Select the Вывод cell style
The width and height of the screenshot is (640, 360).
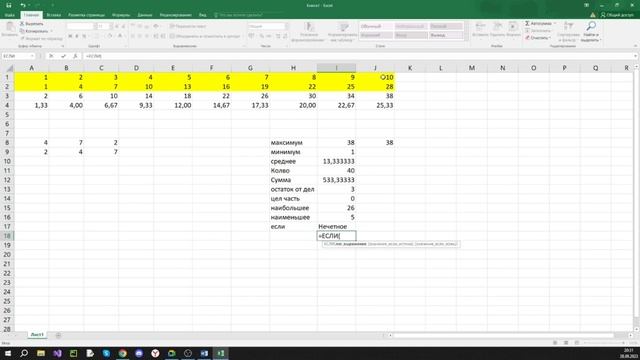[446, 35]
